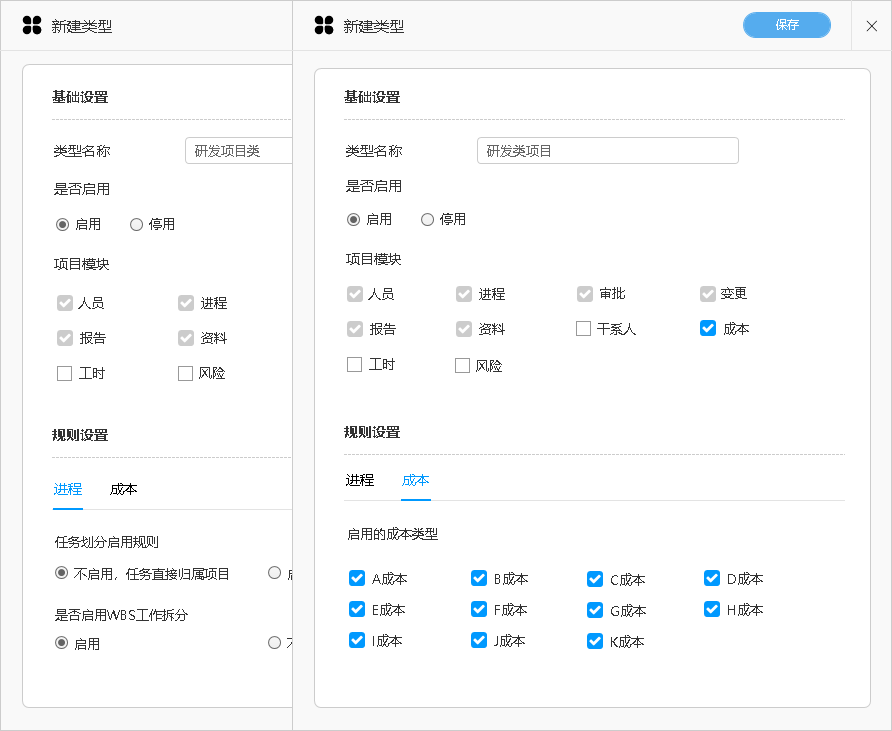Uncheck the F成本 cost type
This screenshot has width=892, height=731.
coord(479,609)
